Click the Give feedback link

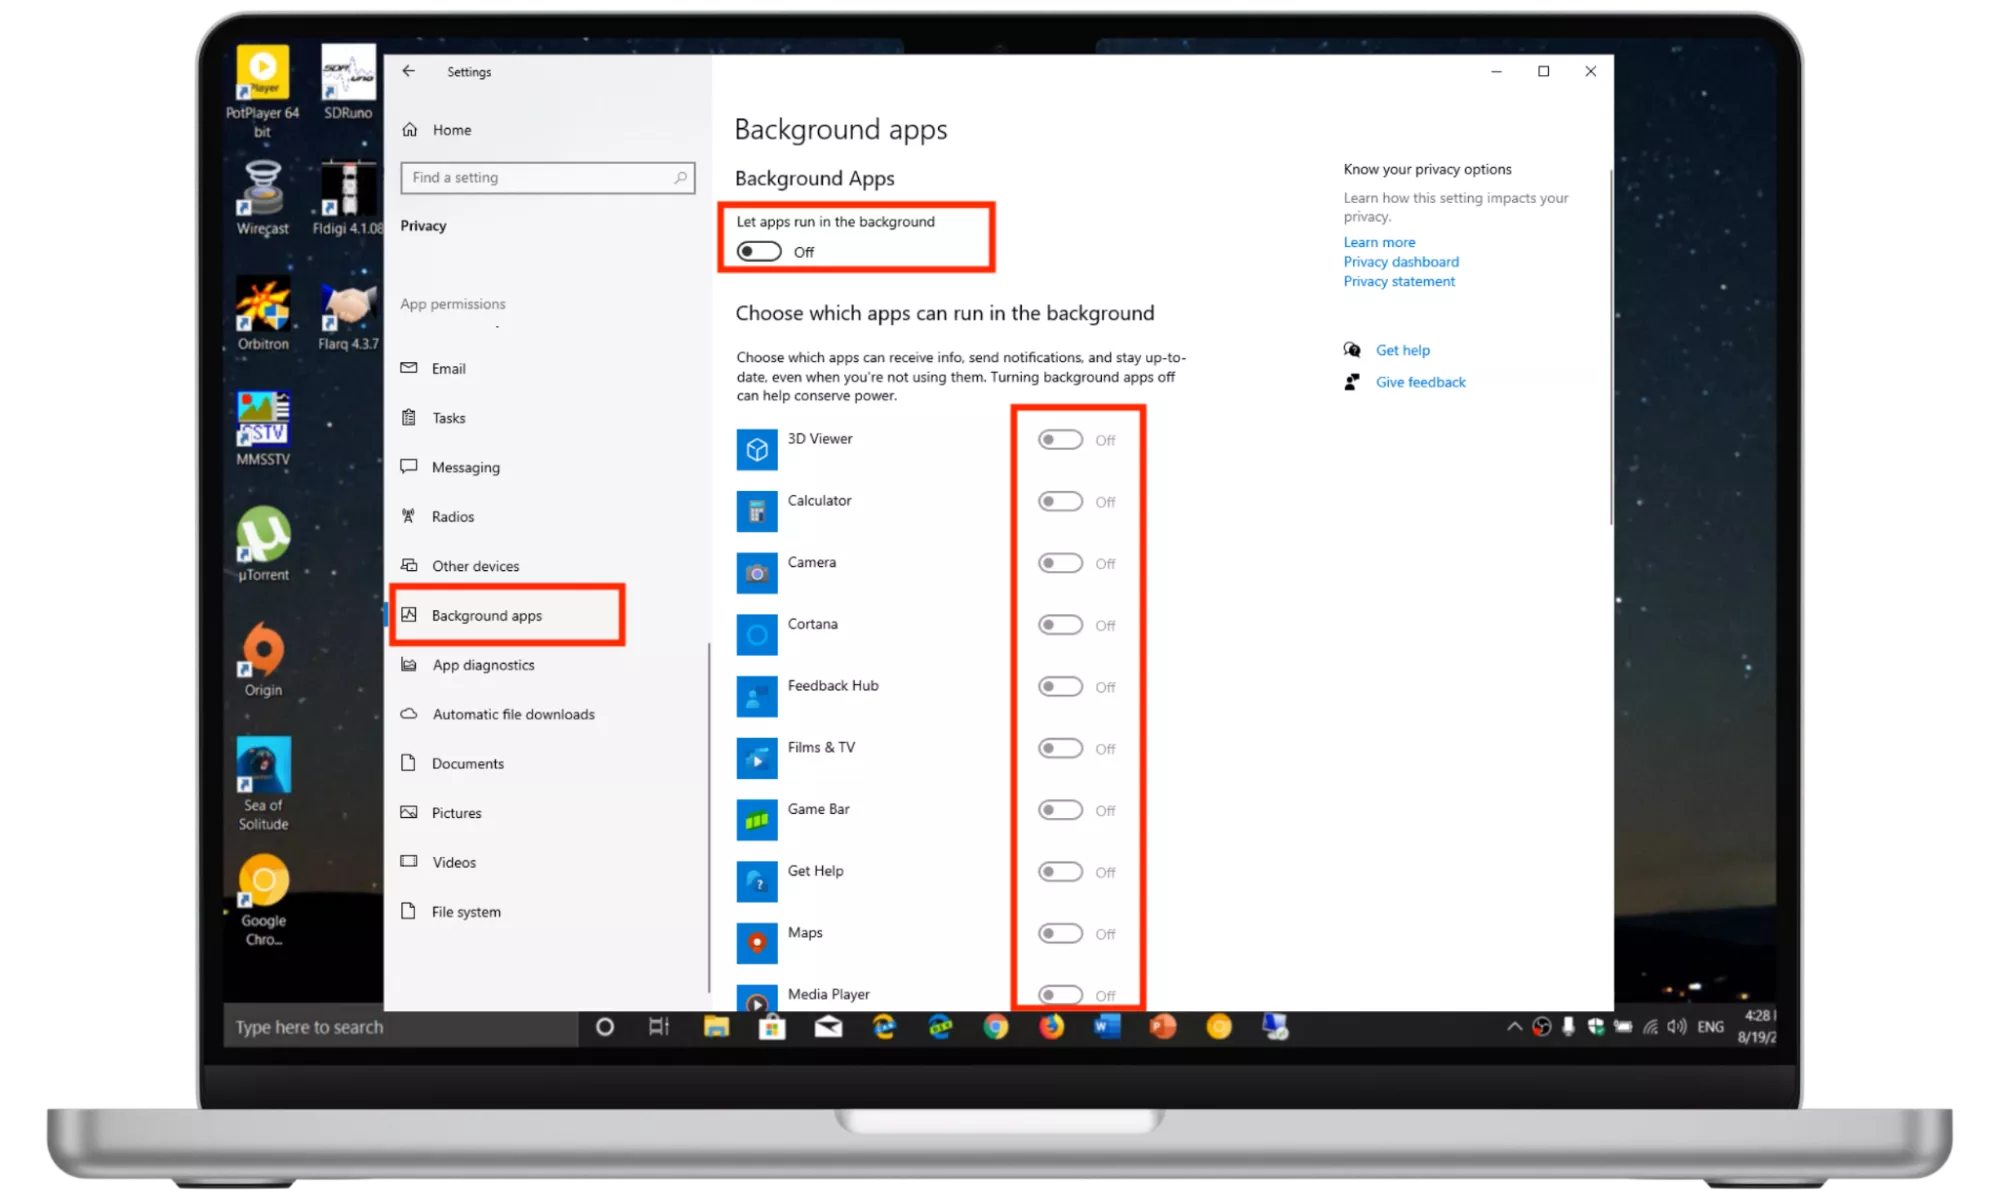tap(1420, 382)
